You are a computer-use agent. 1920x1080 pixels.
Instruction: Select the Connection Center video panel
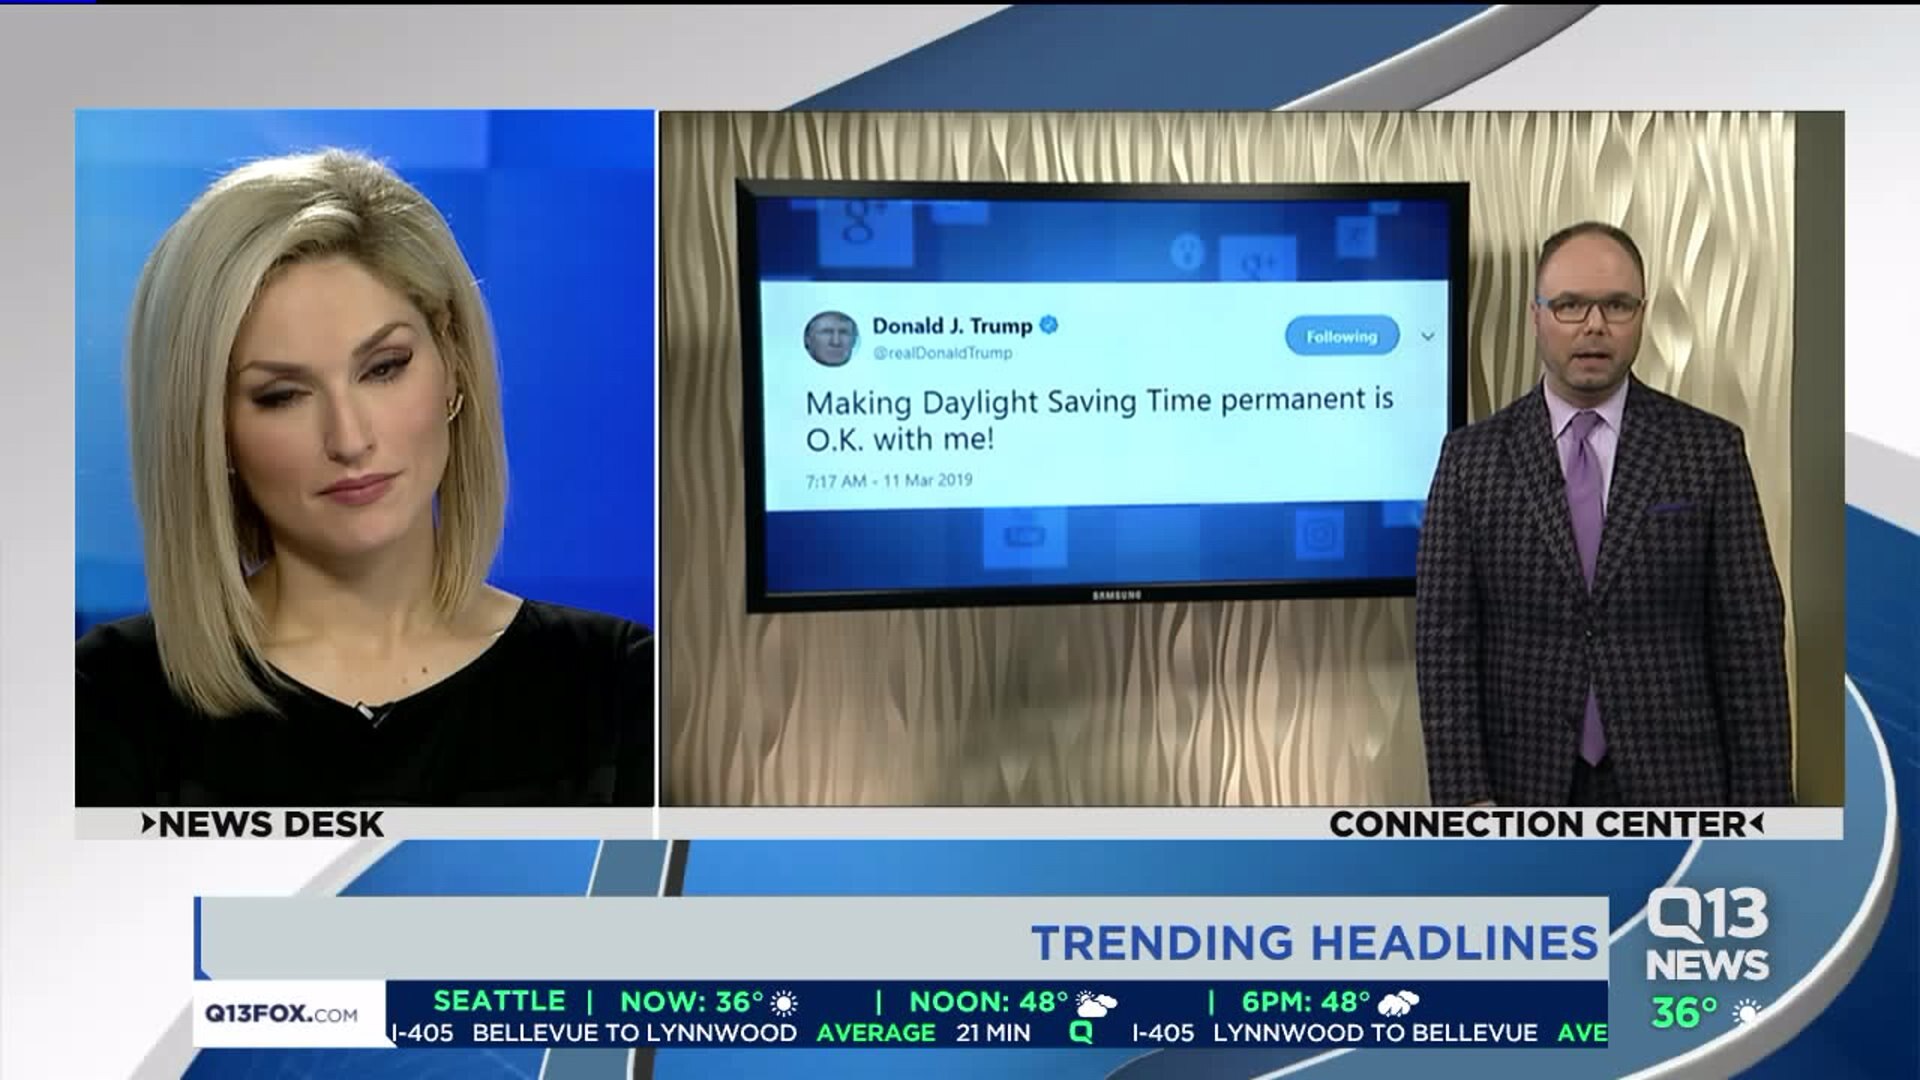(x=1251, y=458)
